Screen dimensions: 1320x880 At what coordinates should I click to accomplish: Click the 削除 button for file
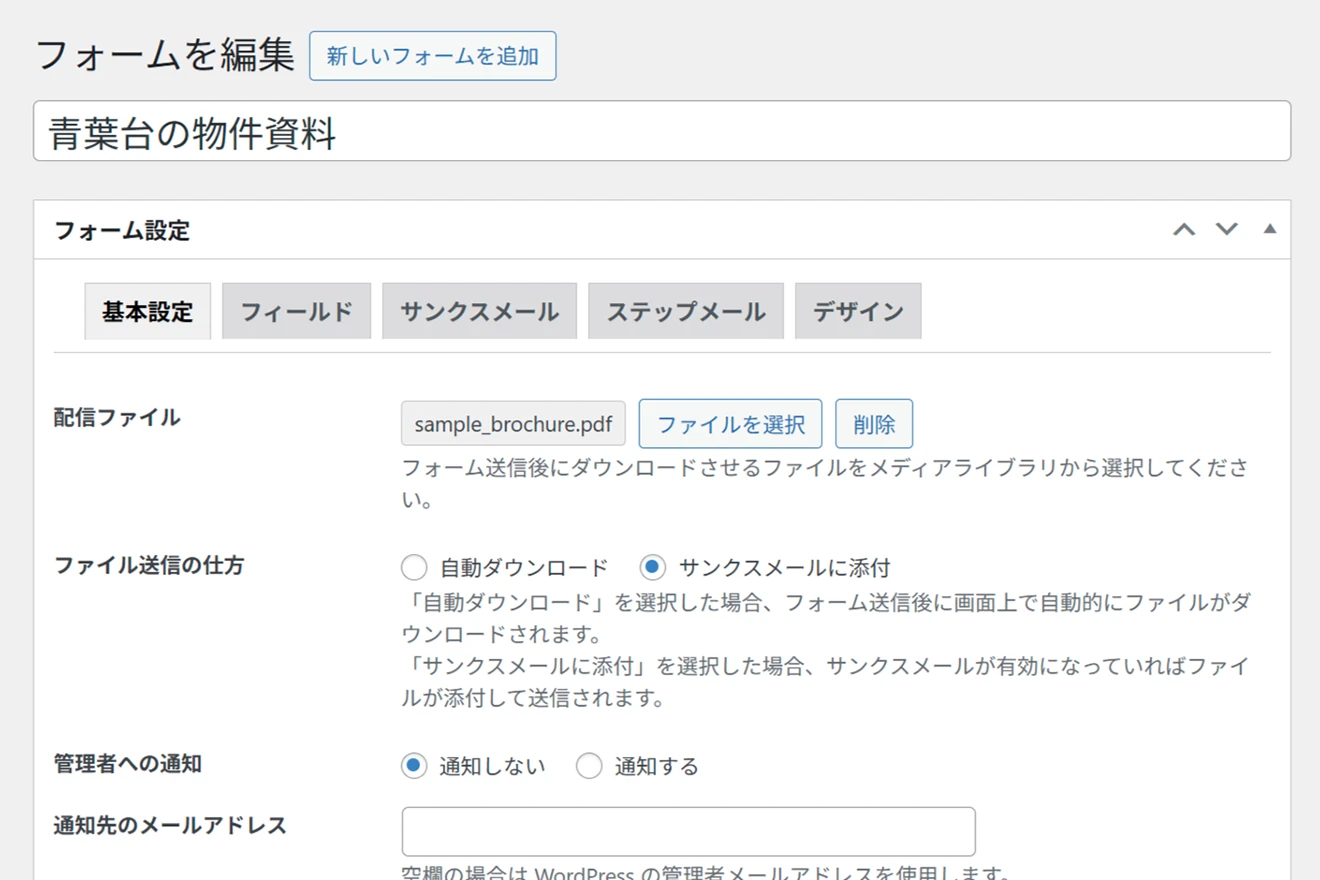[x=874, y=424]
